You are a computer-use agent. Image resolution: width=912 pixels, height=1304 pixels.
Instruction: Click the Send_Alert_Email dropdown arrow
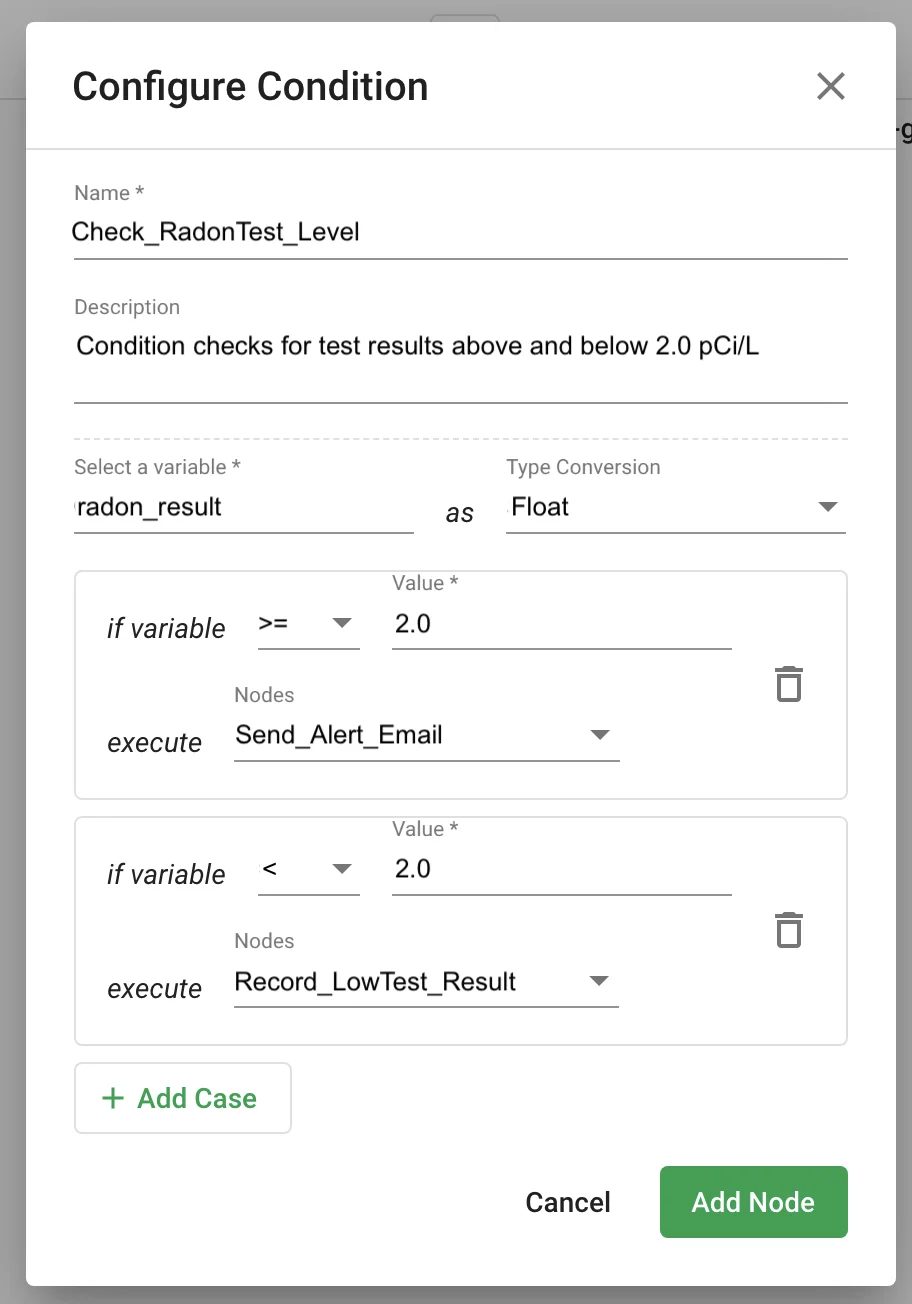coord(600,735)
